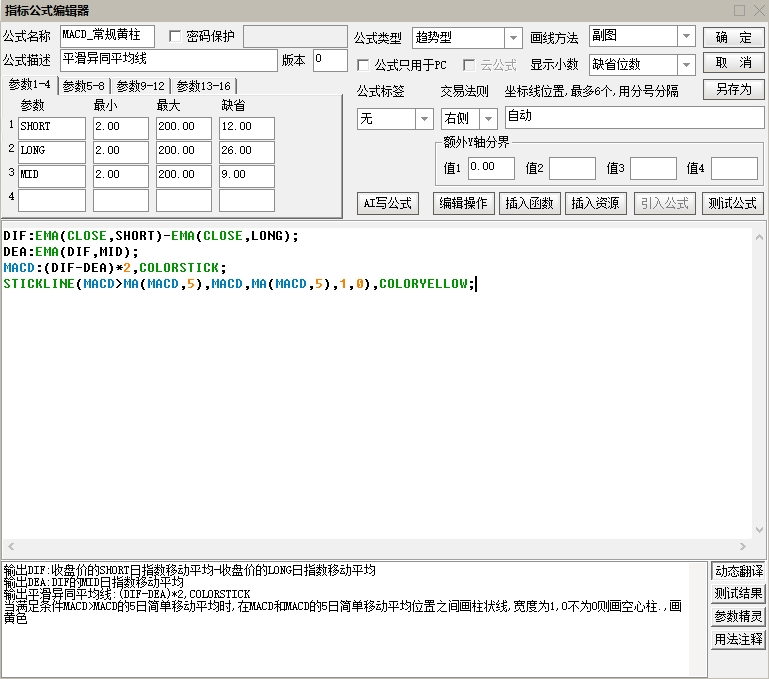Click the empty parameter 4 name field

tap(52, 200)
